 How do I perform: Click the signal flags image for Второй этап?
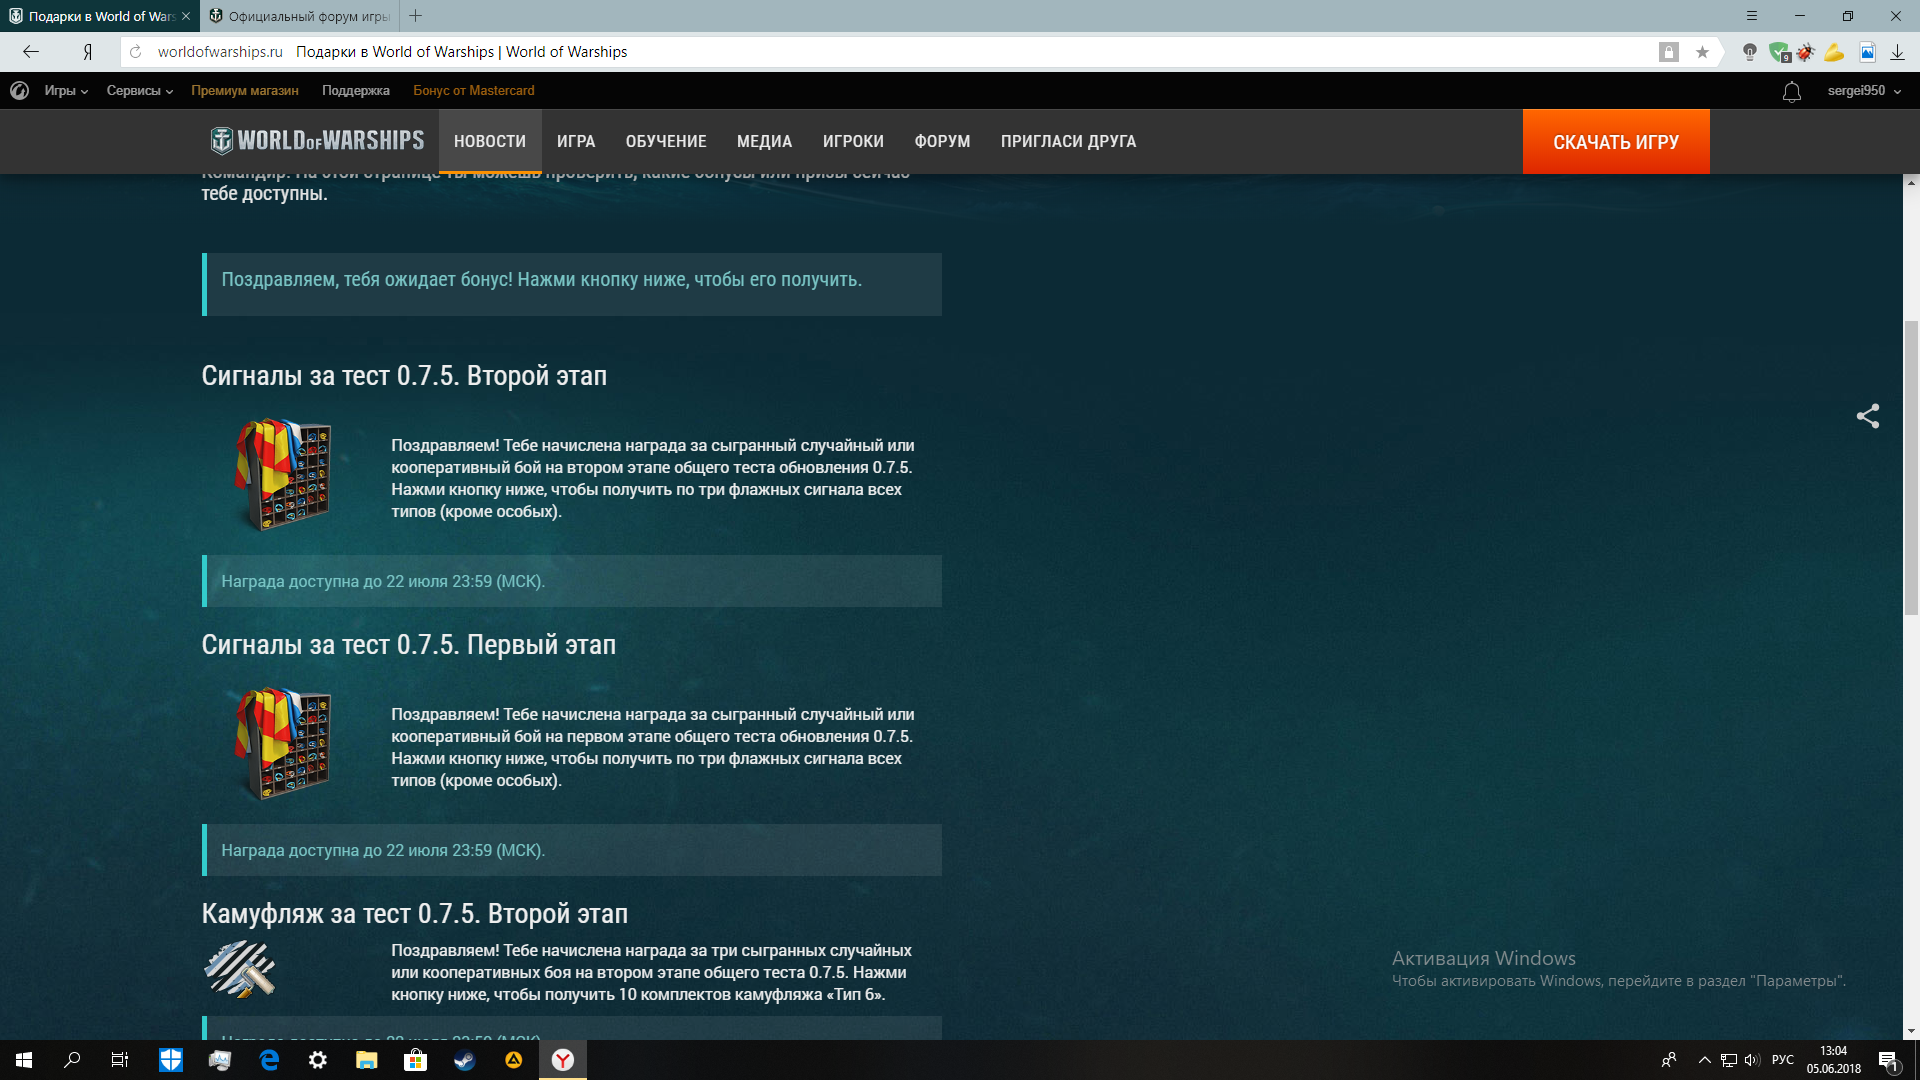coord(283,475)
